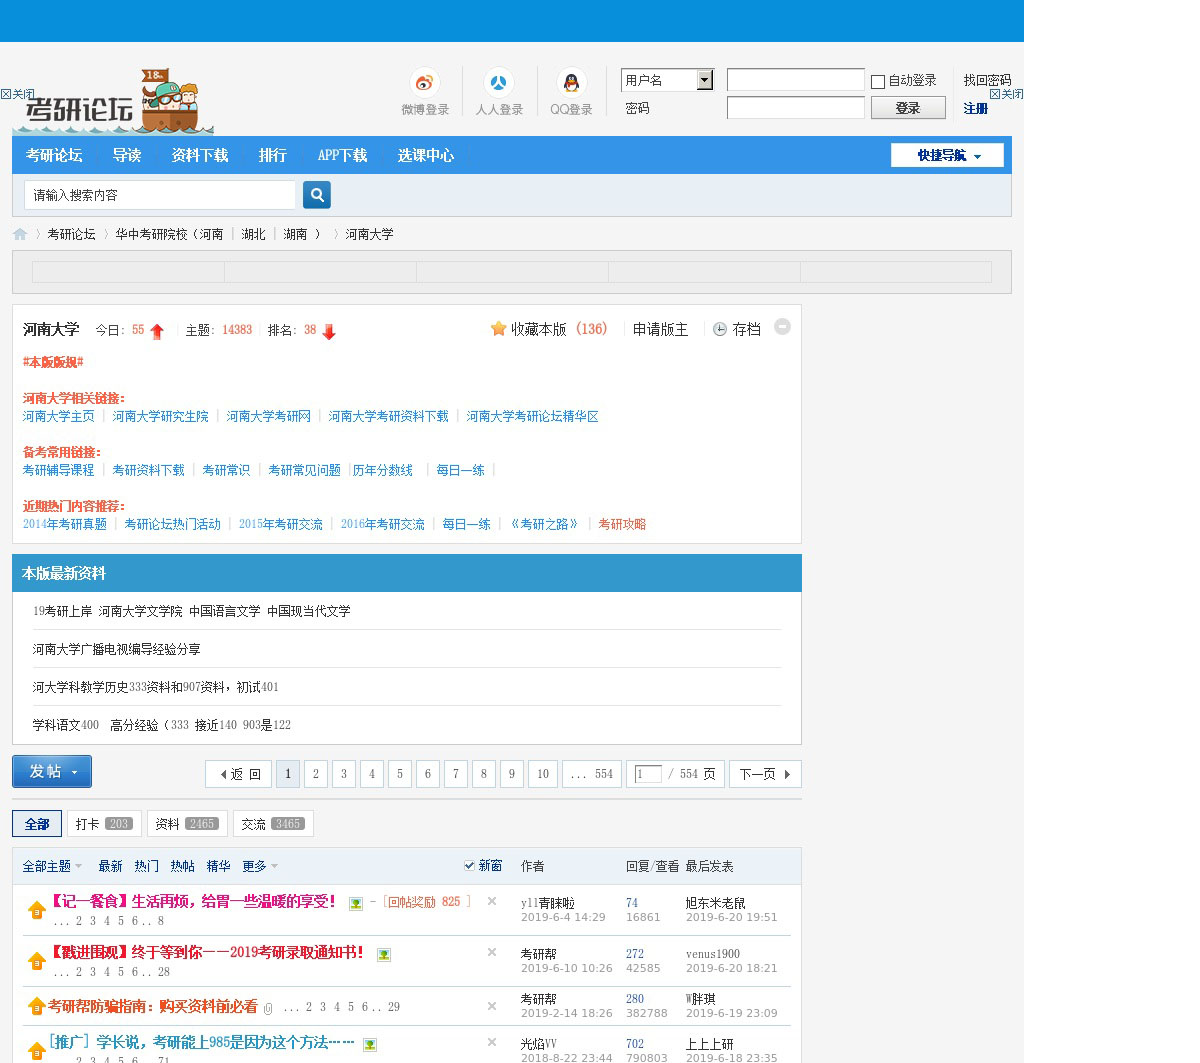Viewport: 1200px width, 1063px height.
Task: Switch to the 打卡 203 tab
Action: point(104,824)
